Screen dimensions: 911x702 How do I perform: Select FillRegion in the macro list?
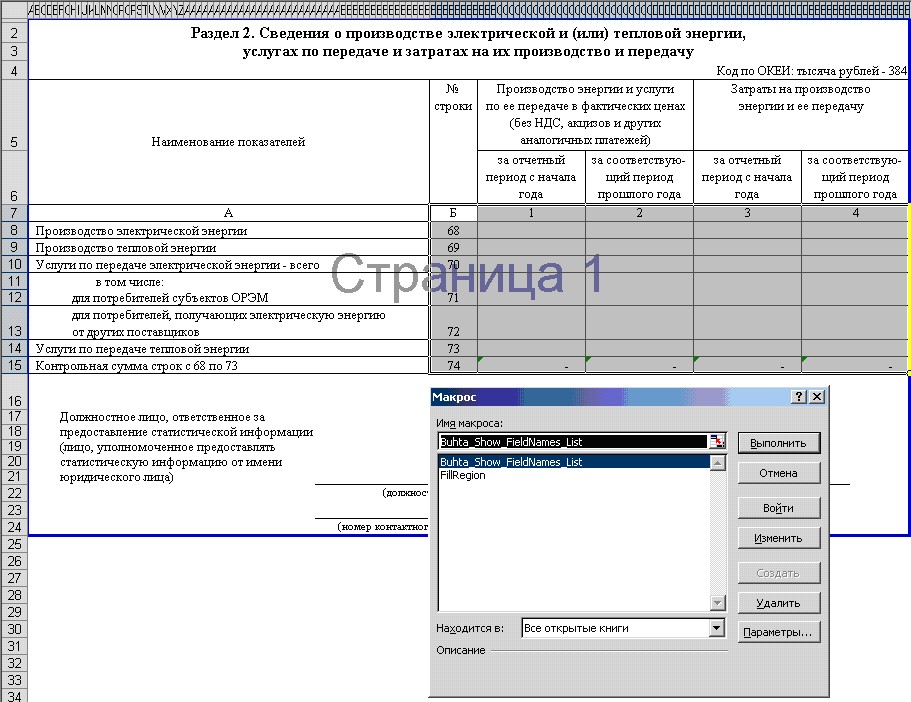[x=462, y=475]
